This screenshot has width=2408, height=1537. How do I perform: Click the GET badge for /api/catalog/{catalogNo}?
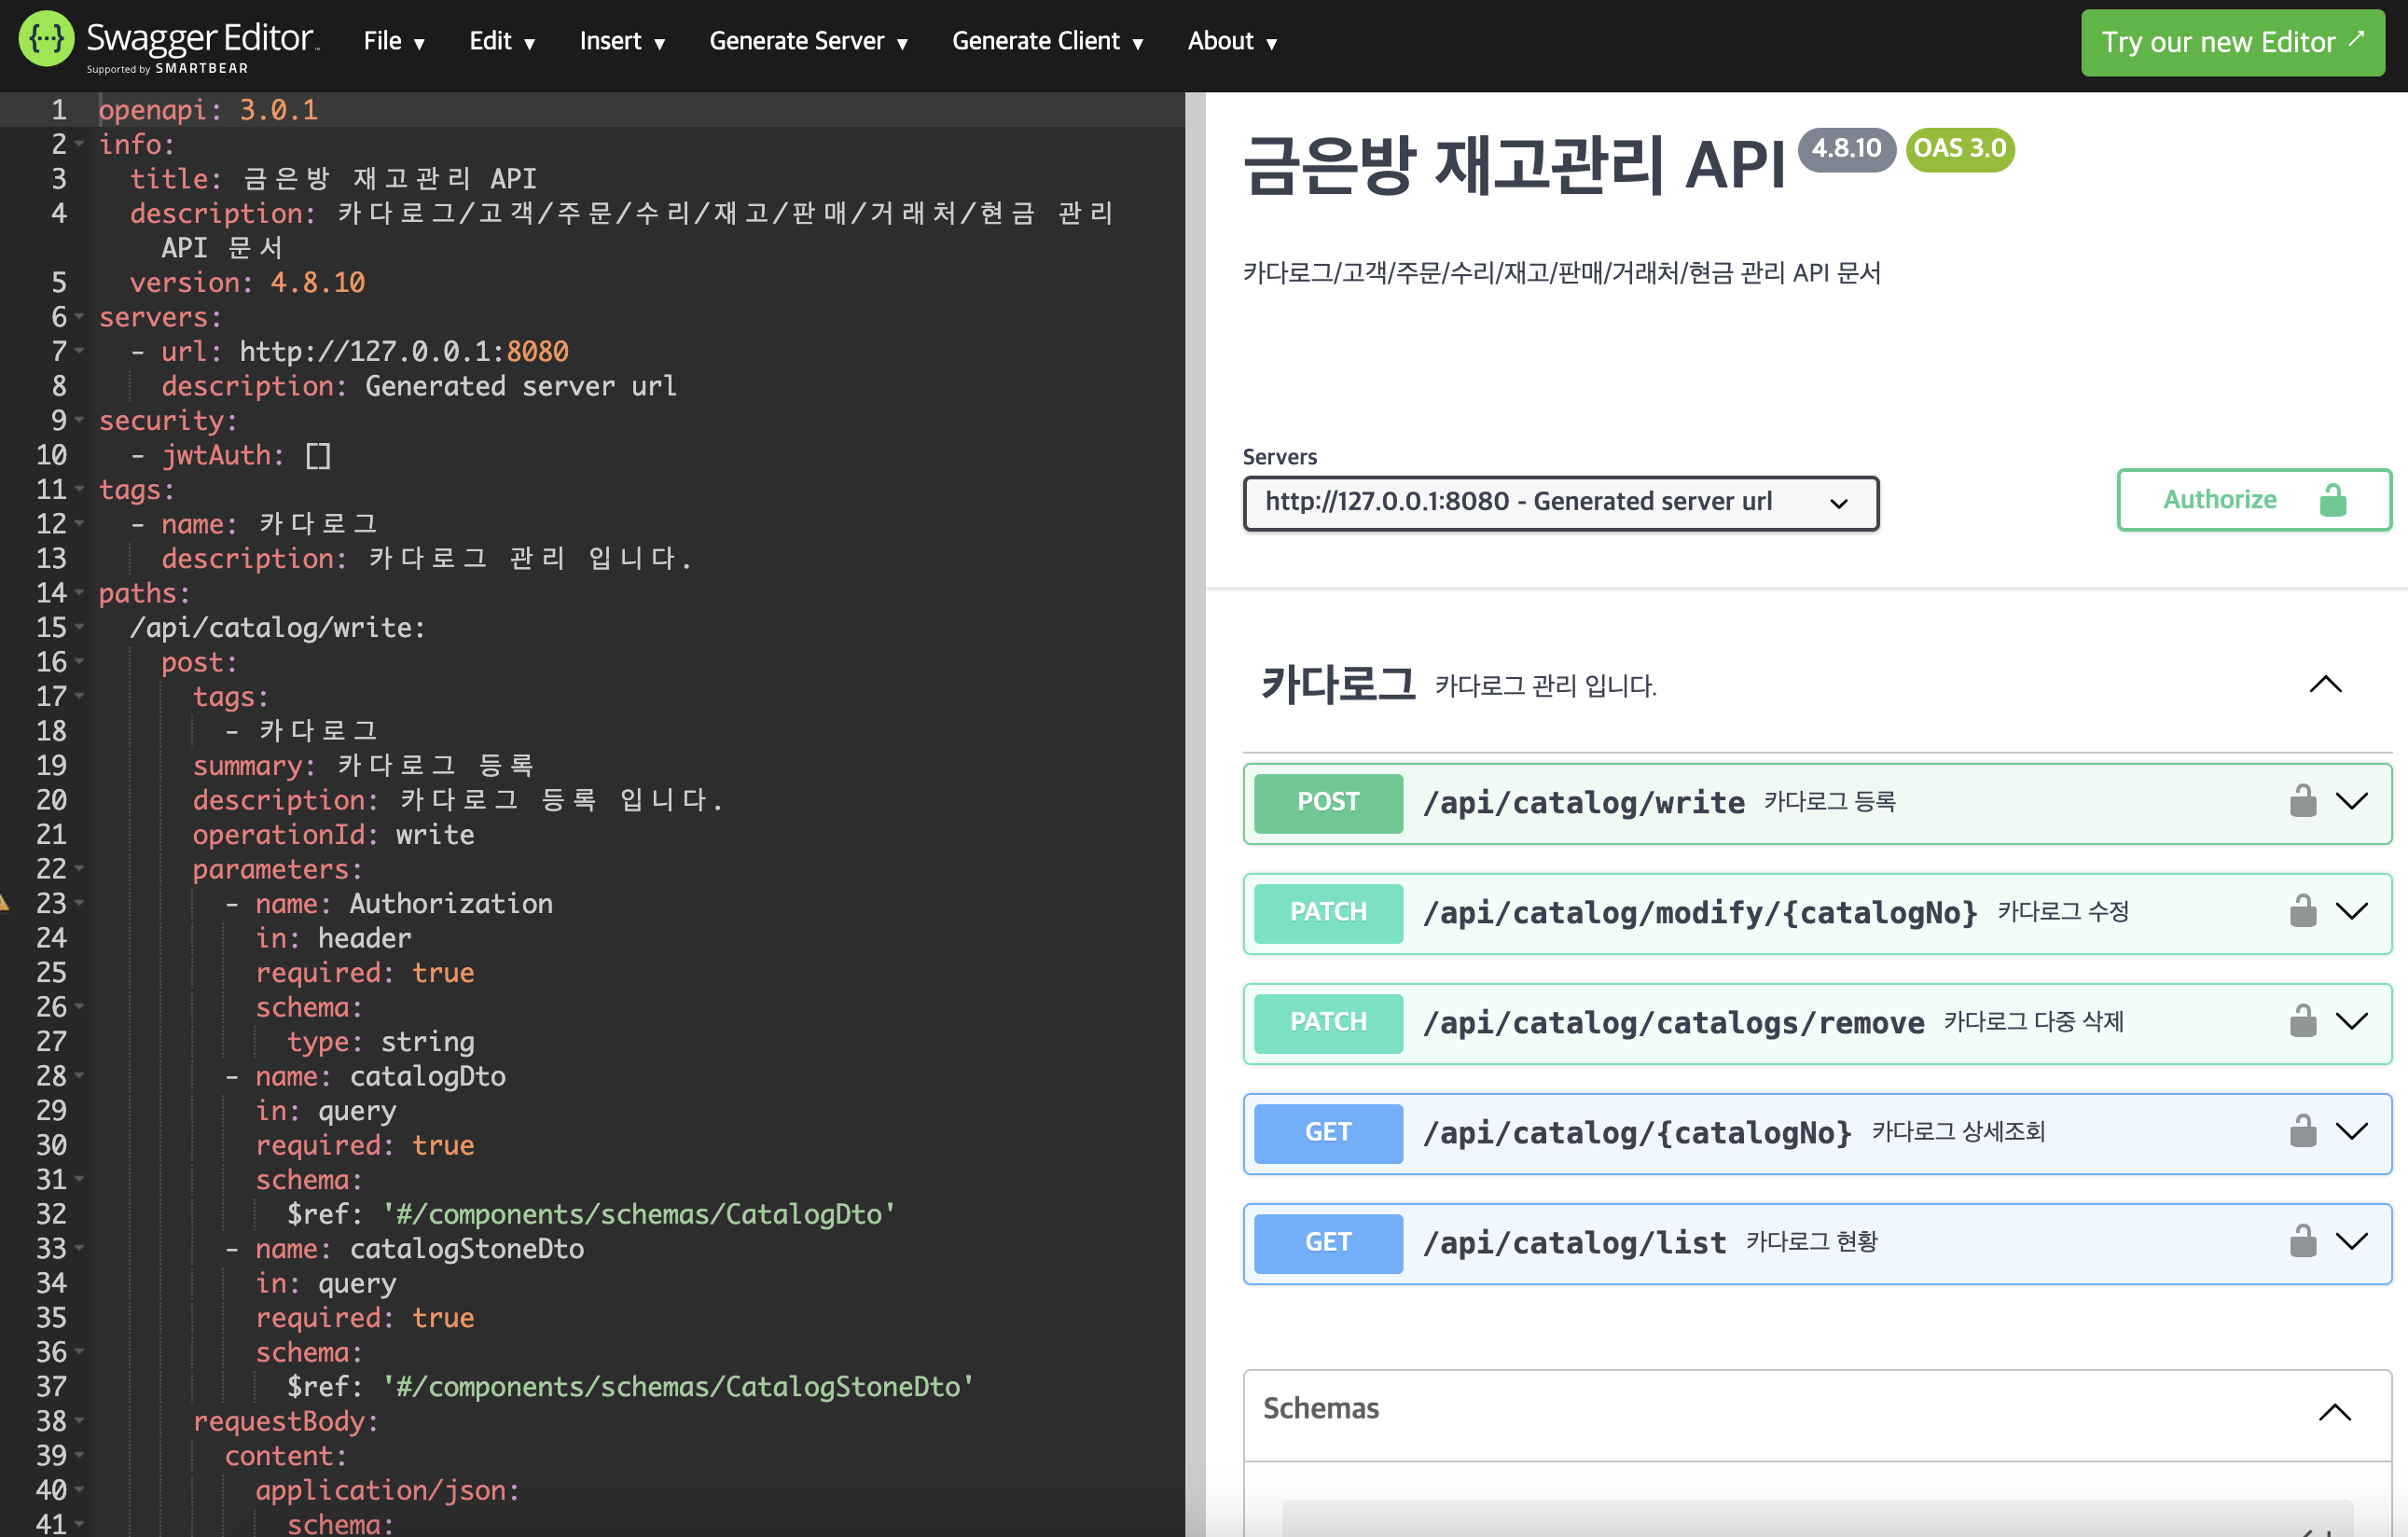click(1328, 1132)
